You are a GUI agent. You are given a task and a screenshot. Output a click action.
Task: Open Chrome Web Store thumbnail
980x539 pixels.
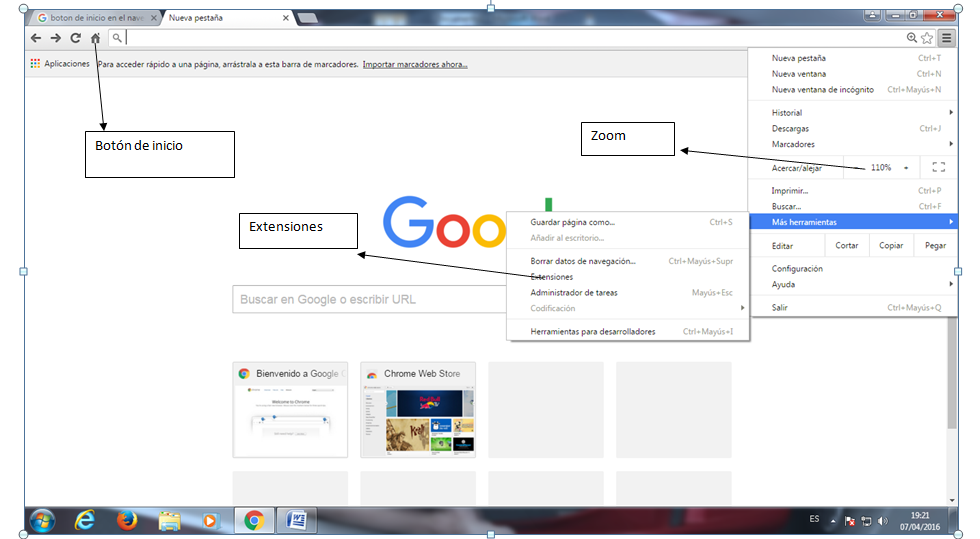pos(418,410)
